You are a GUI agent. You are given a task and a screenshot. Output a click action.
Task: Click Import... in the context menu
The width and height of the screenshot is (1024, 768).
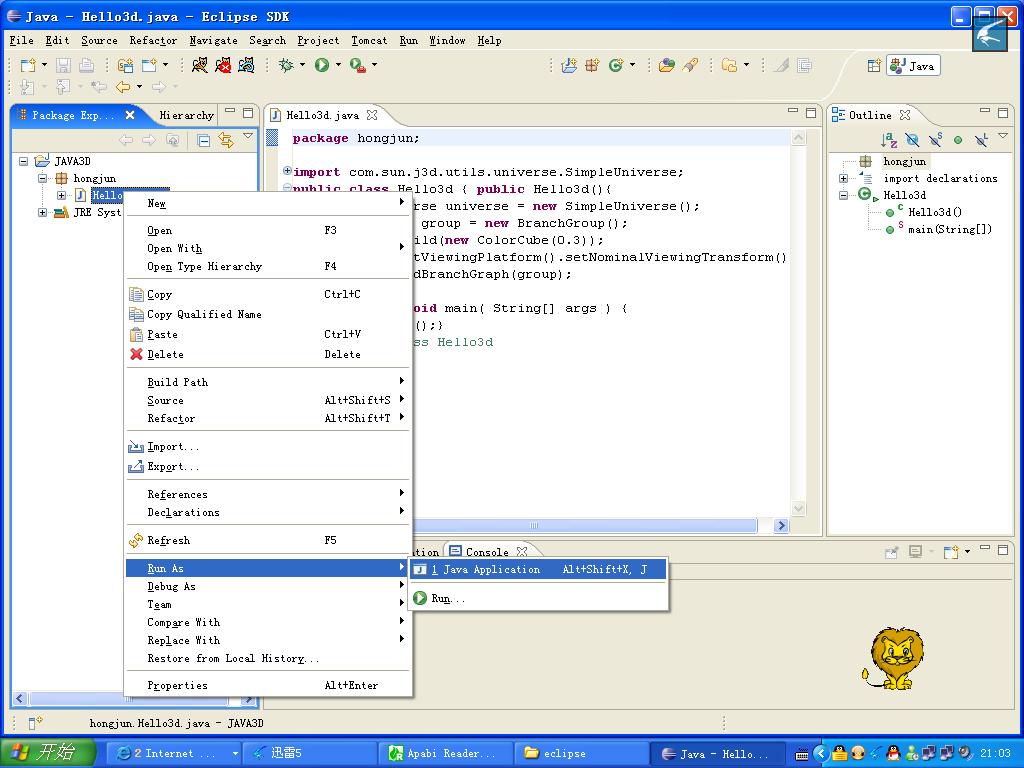pyautogui.click(x=268, y=447)
